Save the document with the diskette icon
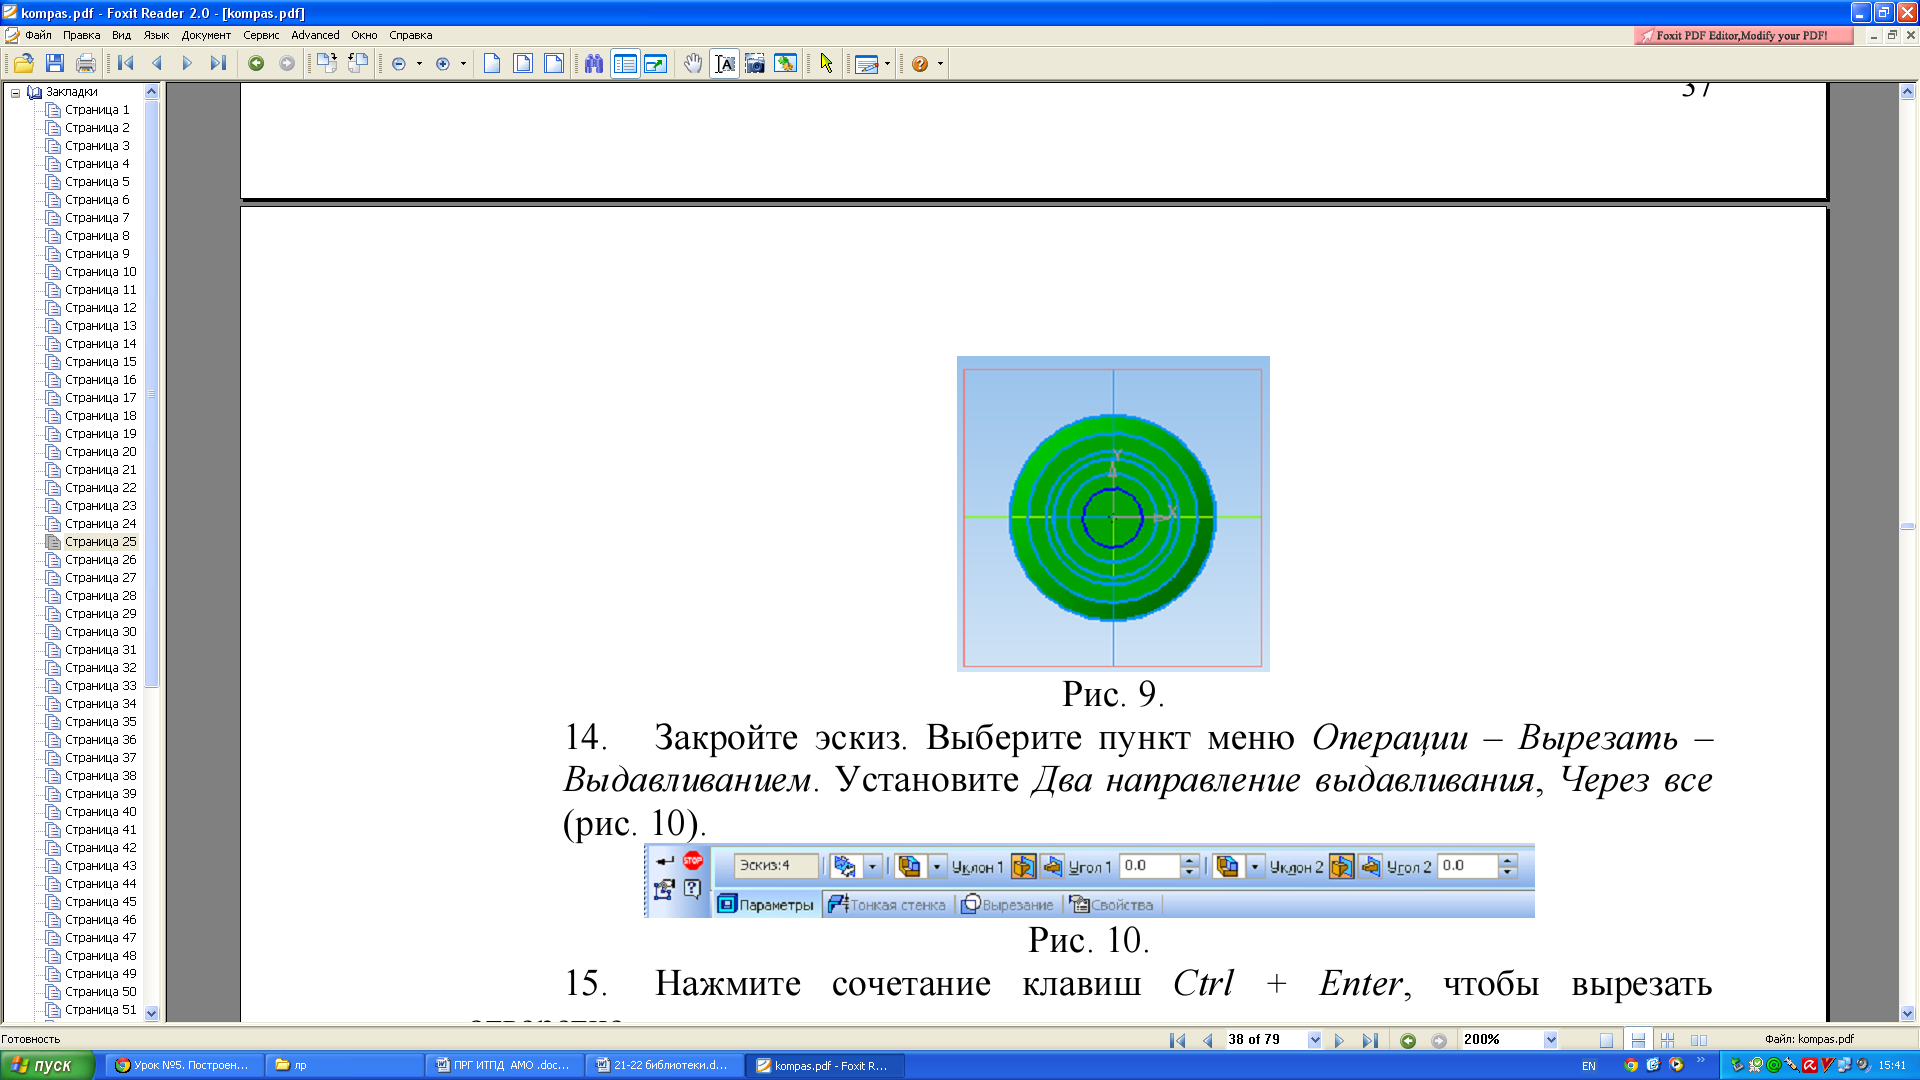Viewport: 1920px width, 1080px height. [x=55, y=64]
